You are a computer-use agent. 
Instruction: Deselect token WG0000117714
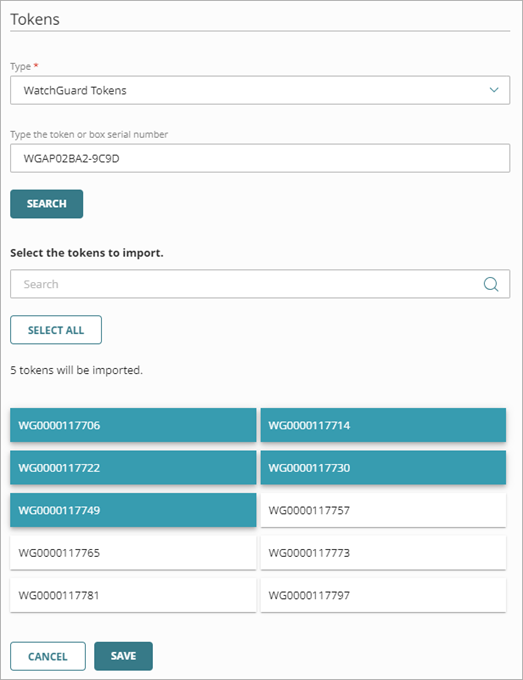383,425
